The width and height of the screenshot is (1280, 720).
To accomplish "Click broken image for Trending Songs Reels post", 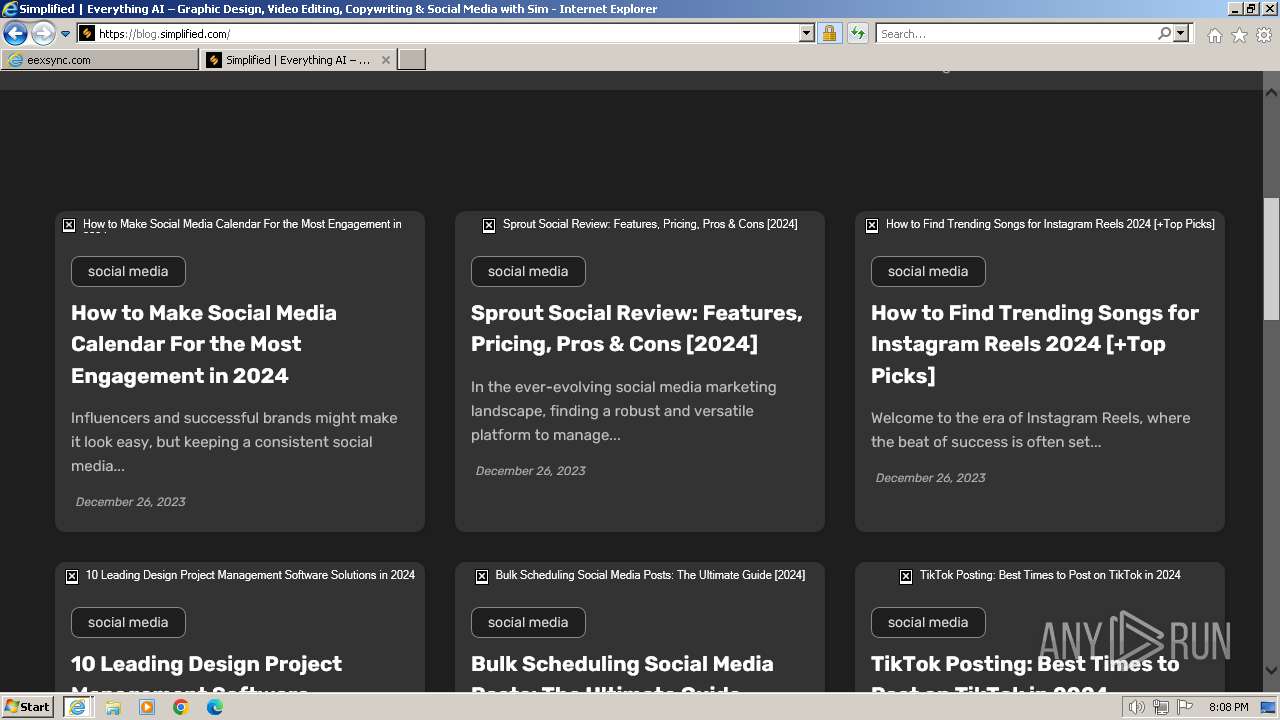I will click(872, 225).
